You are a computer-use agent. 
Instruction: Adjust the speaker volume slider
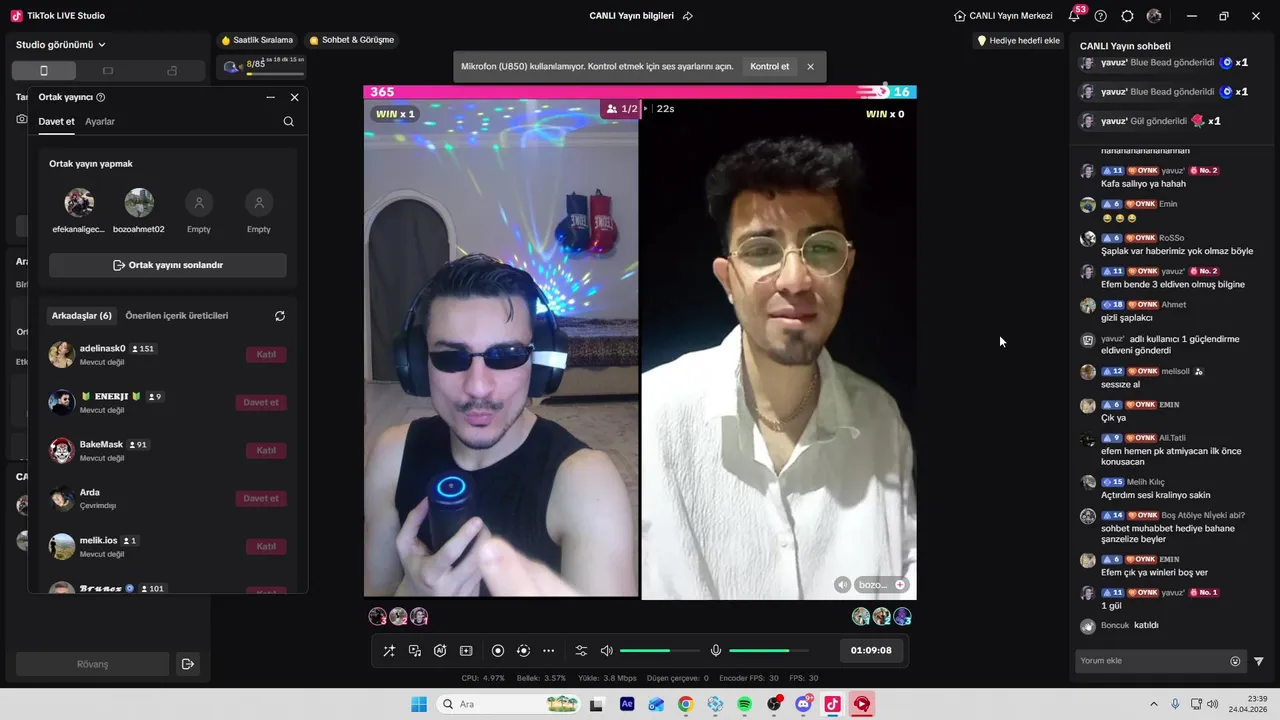[660, 651]
